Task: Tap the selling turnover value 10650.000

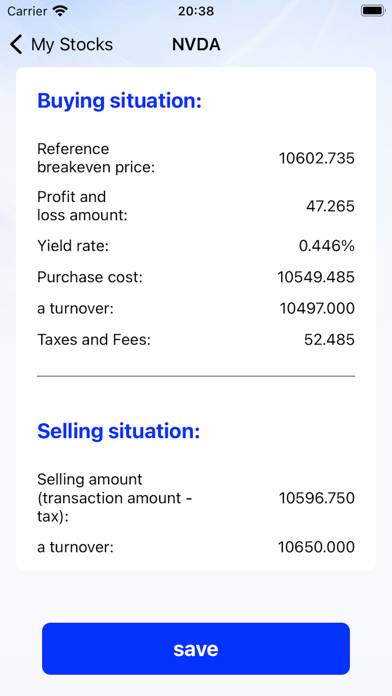Action: [x=316, y=547]
